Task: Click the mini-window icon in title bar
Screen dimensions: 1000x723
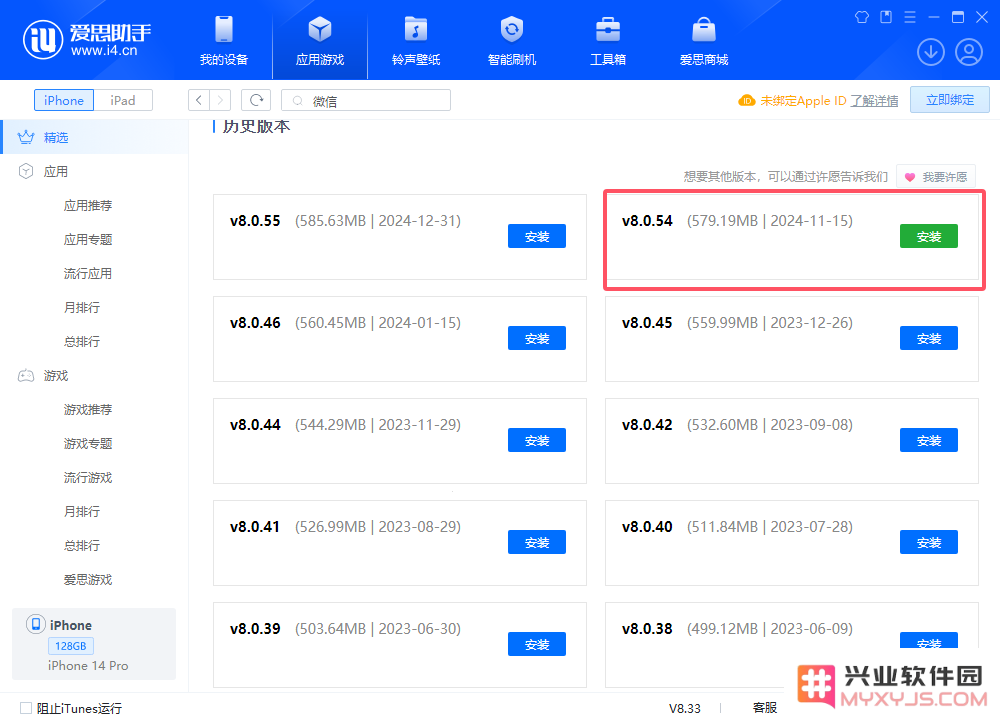Action: pos(886,17)
